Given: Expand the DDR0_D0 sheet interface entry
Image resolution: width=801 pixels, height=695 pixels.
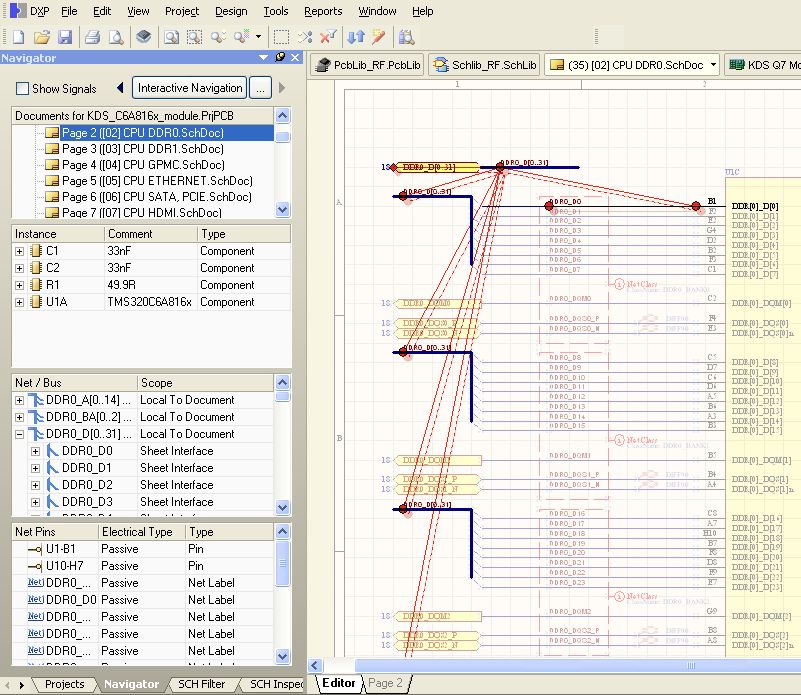Looking at the screenshot, I should (36, 451).
